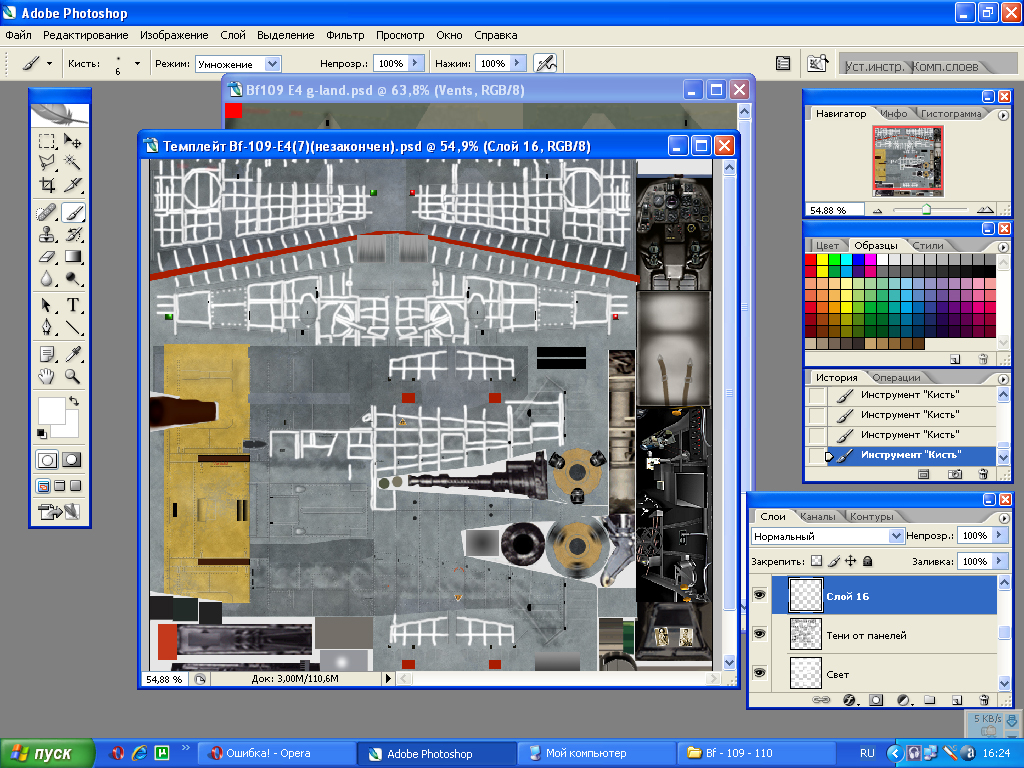The height and width of the screenshot is (768, 1024).
Task: Click the delete layer trash icon
Action: (984, 700)
